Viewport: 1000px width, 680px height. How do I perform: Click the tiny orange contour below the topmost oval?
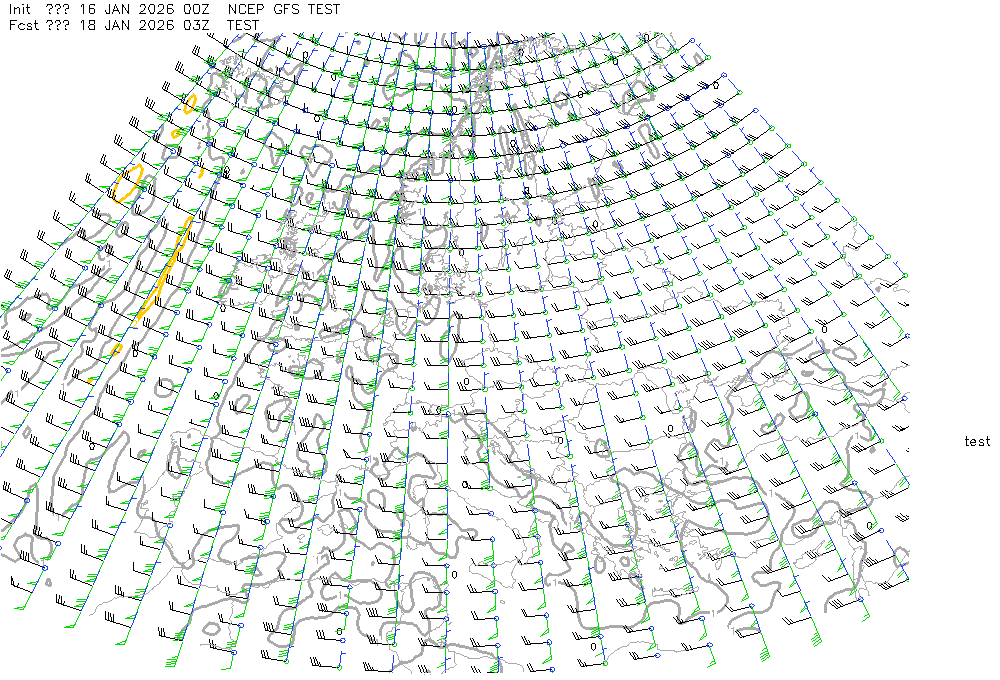[x=177, y=132]
